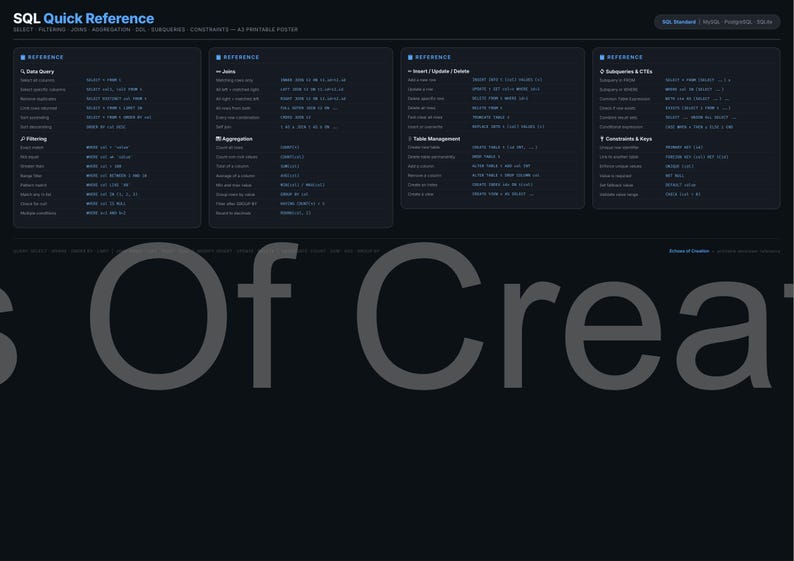Click the 'Add a column' row label
The width and height of the screenshot is (794, 561).
[x=421, y=166]
